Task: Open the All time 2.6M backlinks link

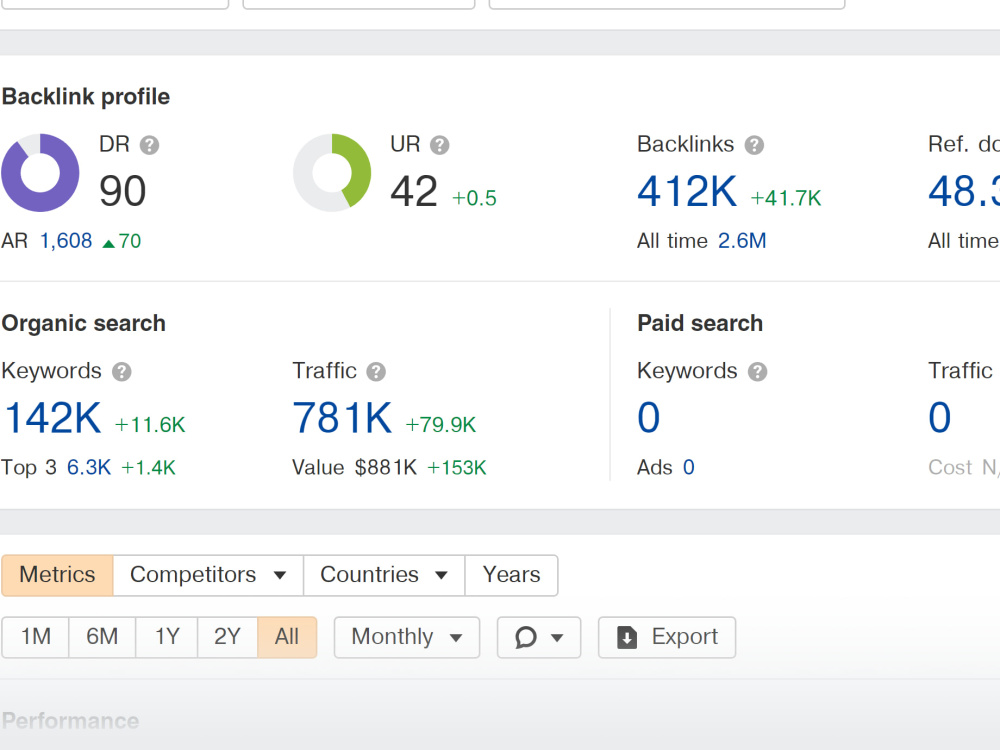Action: [x=742, y=241]
